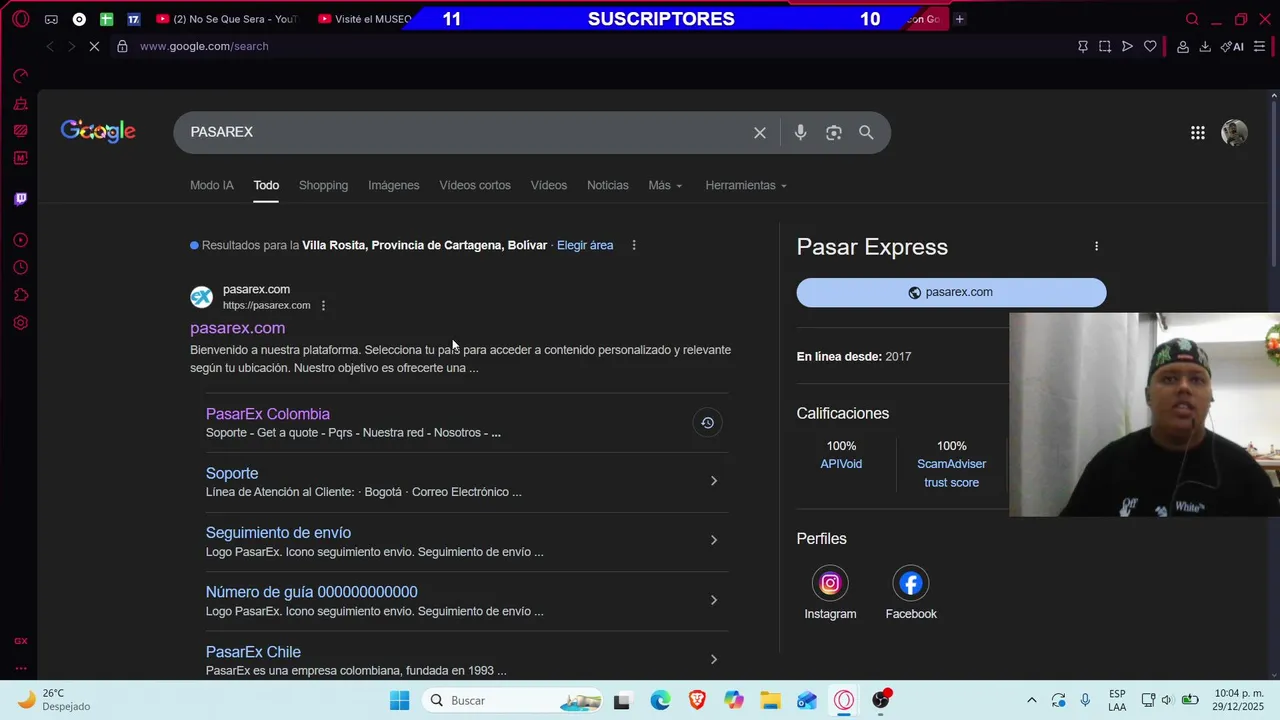
Task: Expand the Más dropdown menu
Action: coord(665,185)
